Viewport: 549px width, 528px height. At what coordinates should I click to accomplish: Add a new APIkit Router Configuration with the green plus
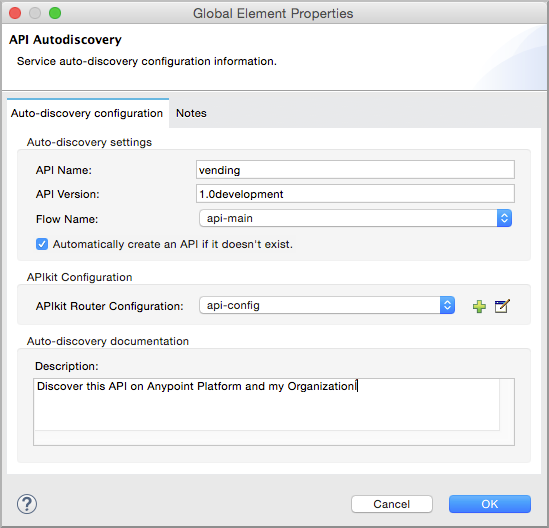[479, 306]
